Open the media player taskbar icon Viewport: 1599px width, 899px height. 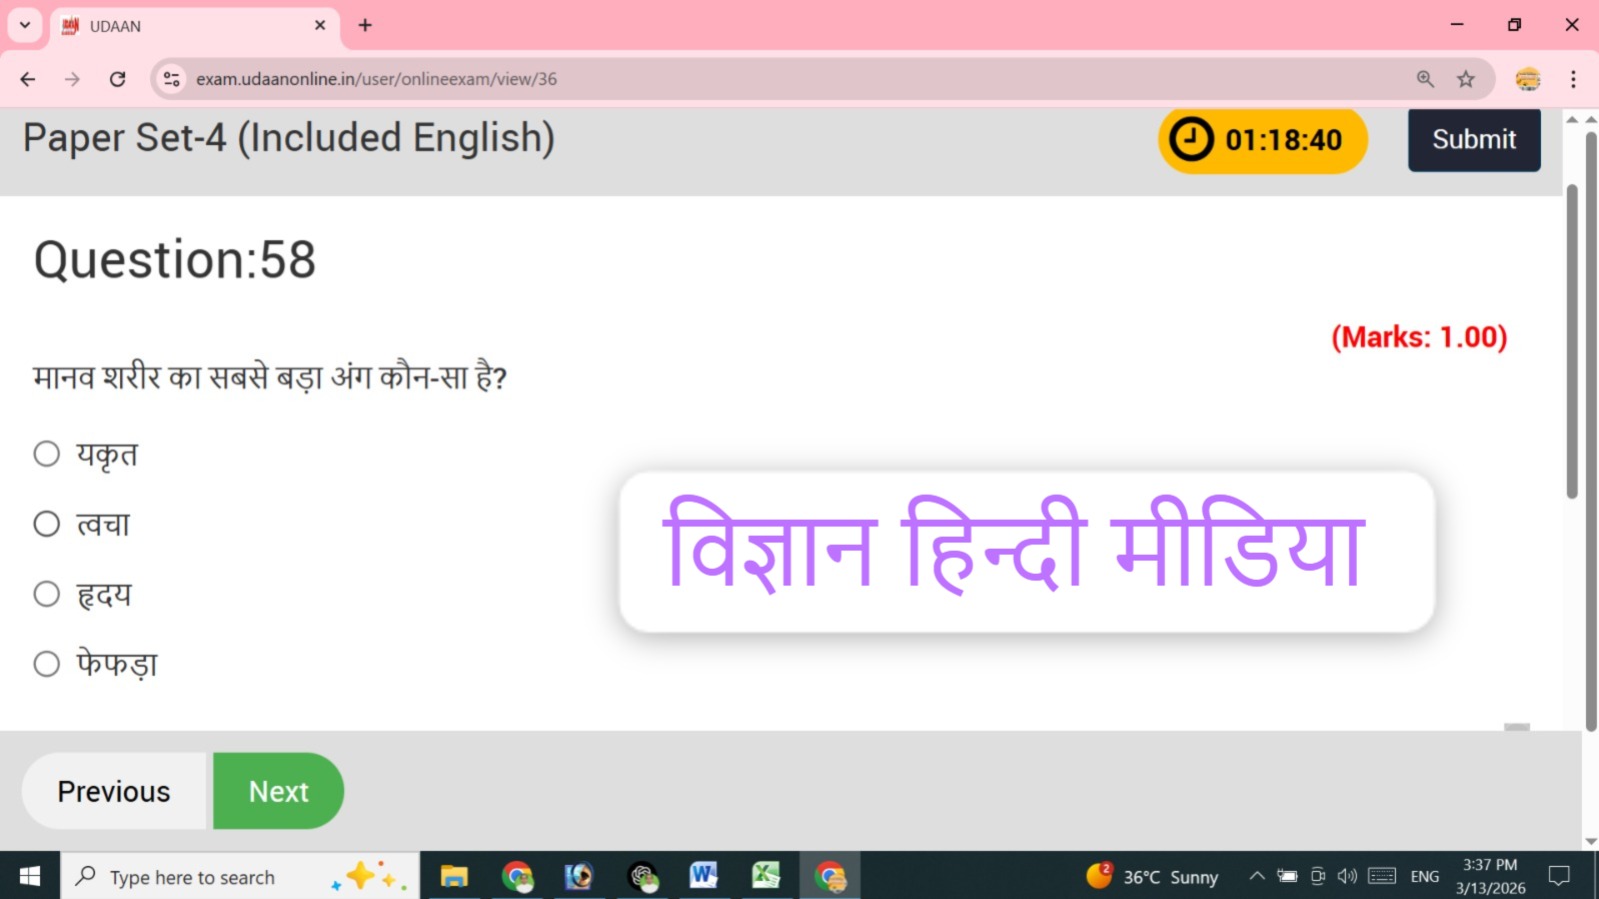tap(579, 876)
